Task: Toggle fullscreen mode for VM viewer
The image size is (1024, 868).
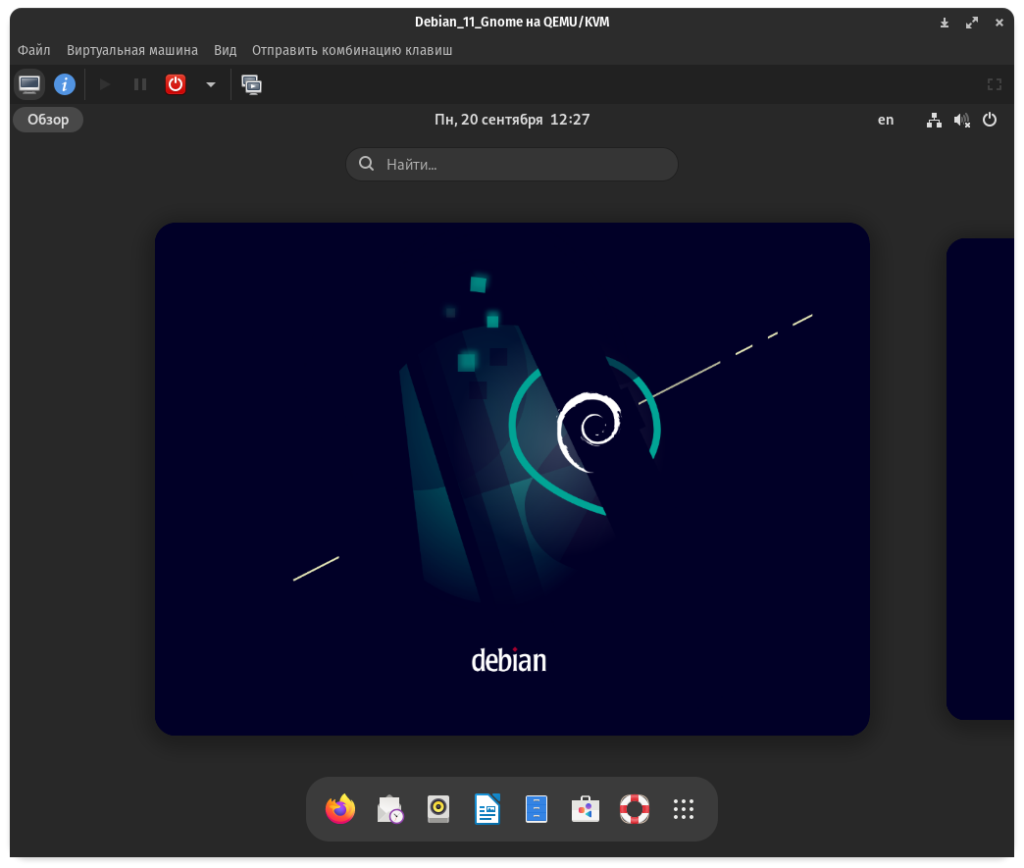Action: tap(994, 85)
